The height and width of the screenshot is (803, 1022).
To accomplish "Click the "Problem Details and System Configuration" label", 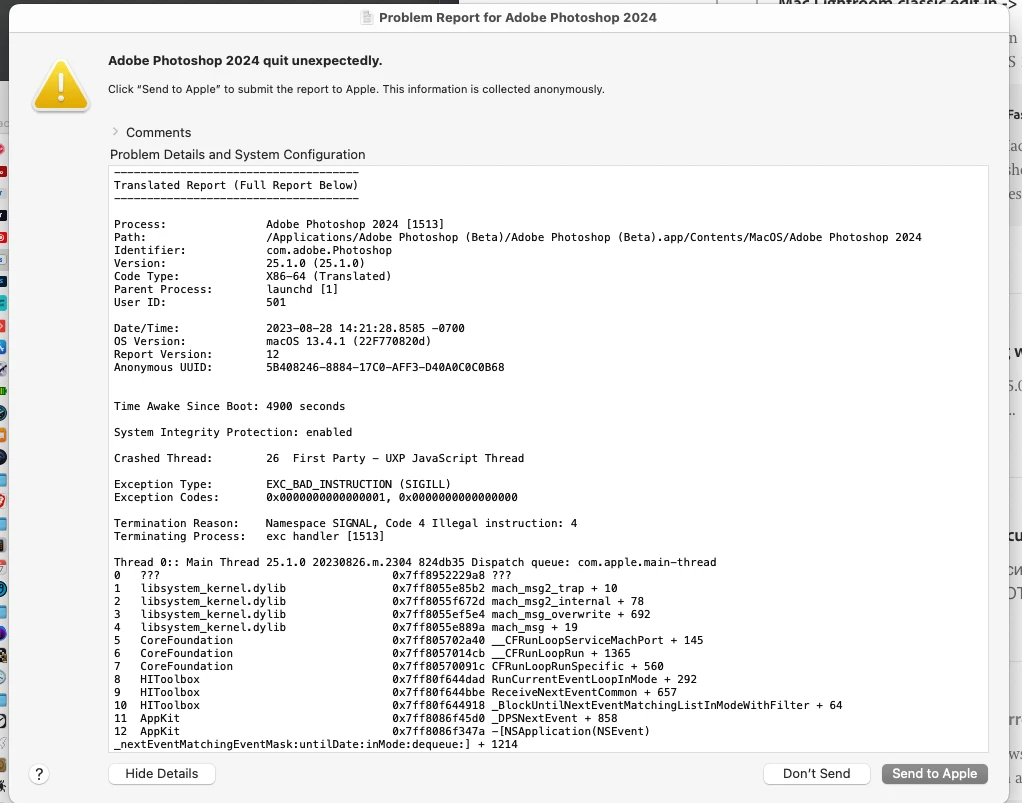I will pos(237,154).
